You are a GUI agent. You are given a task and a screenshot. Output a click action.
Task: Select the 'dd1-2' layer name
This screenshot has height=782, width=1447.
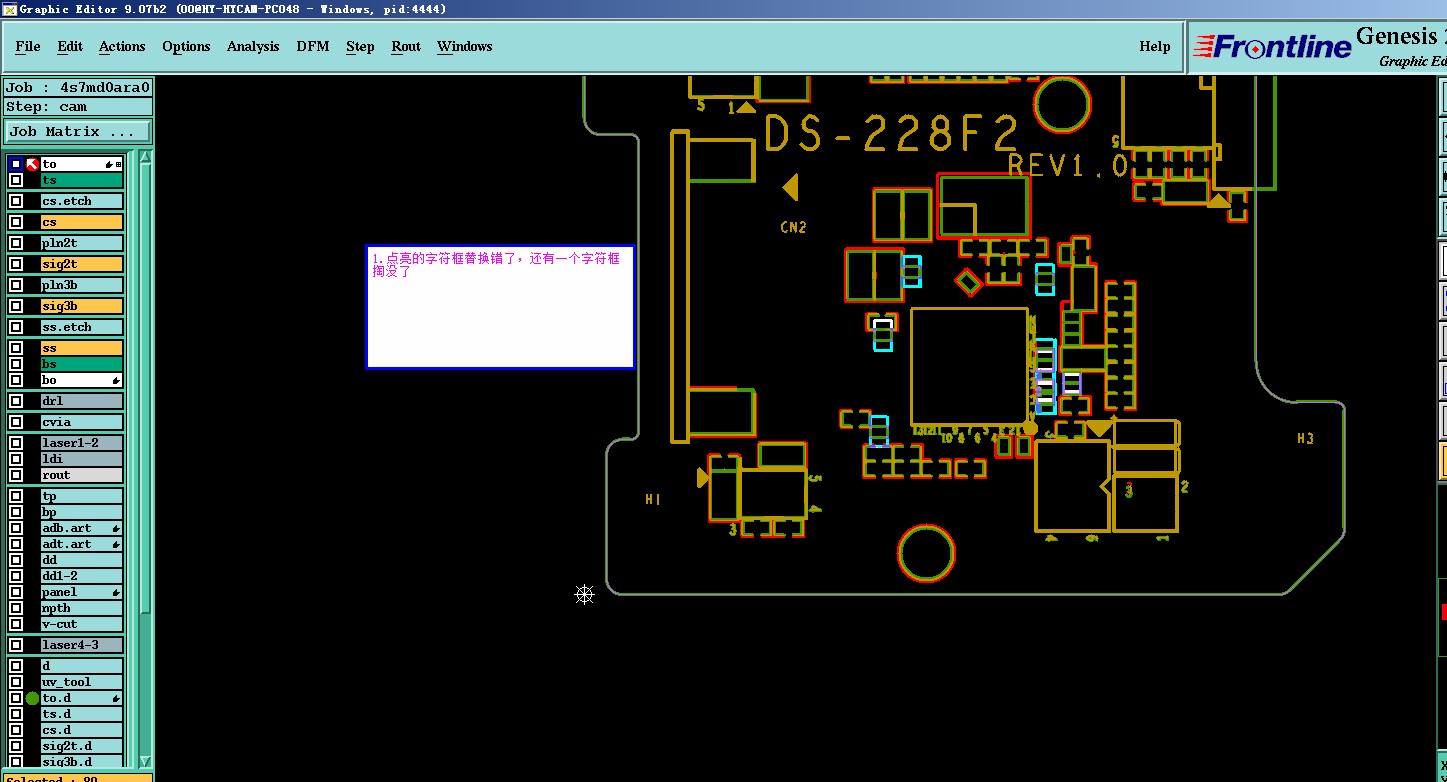pyautogui.click(x=82, y=576)
